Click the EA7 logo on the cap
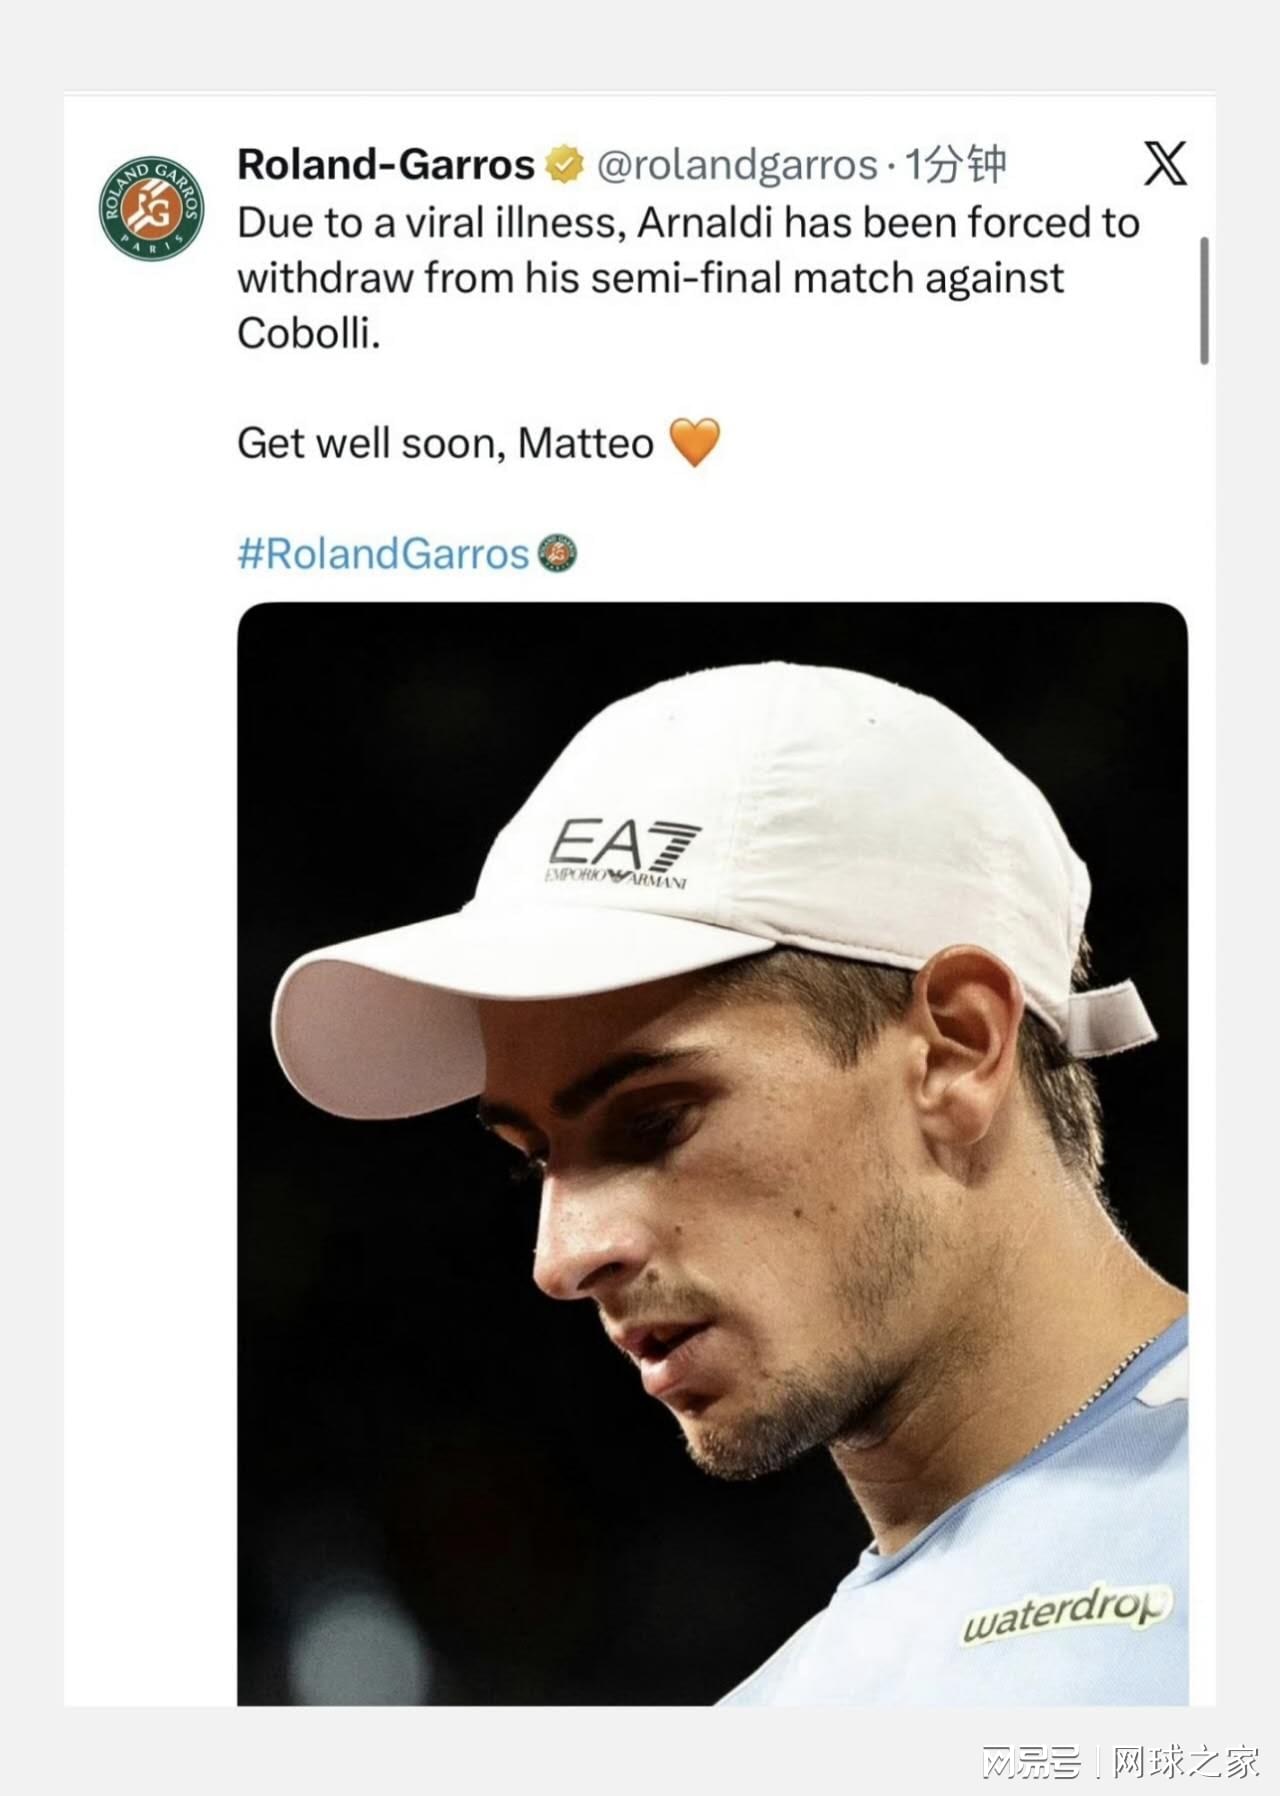The image size is (1280, 1796). pyautogui.click(x=624, y=844)
